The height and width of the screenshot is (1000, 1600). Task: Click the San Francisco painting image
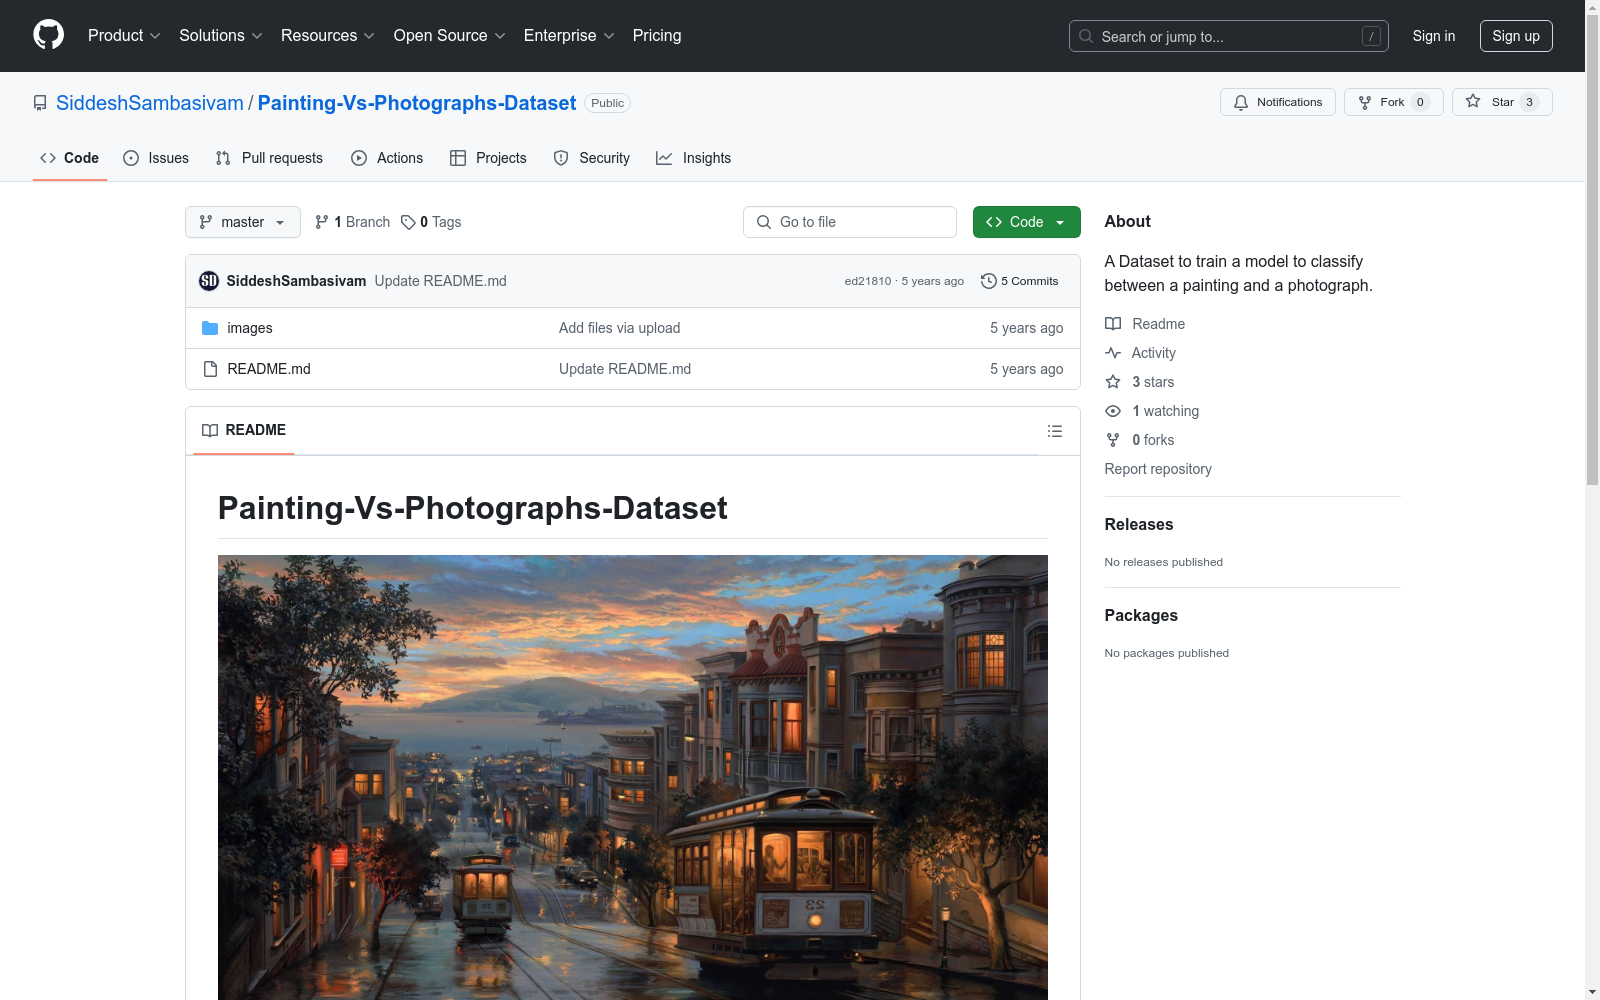633,777
